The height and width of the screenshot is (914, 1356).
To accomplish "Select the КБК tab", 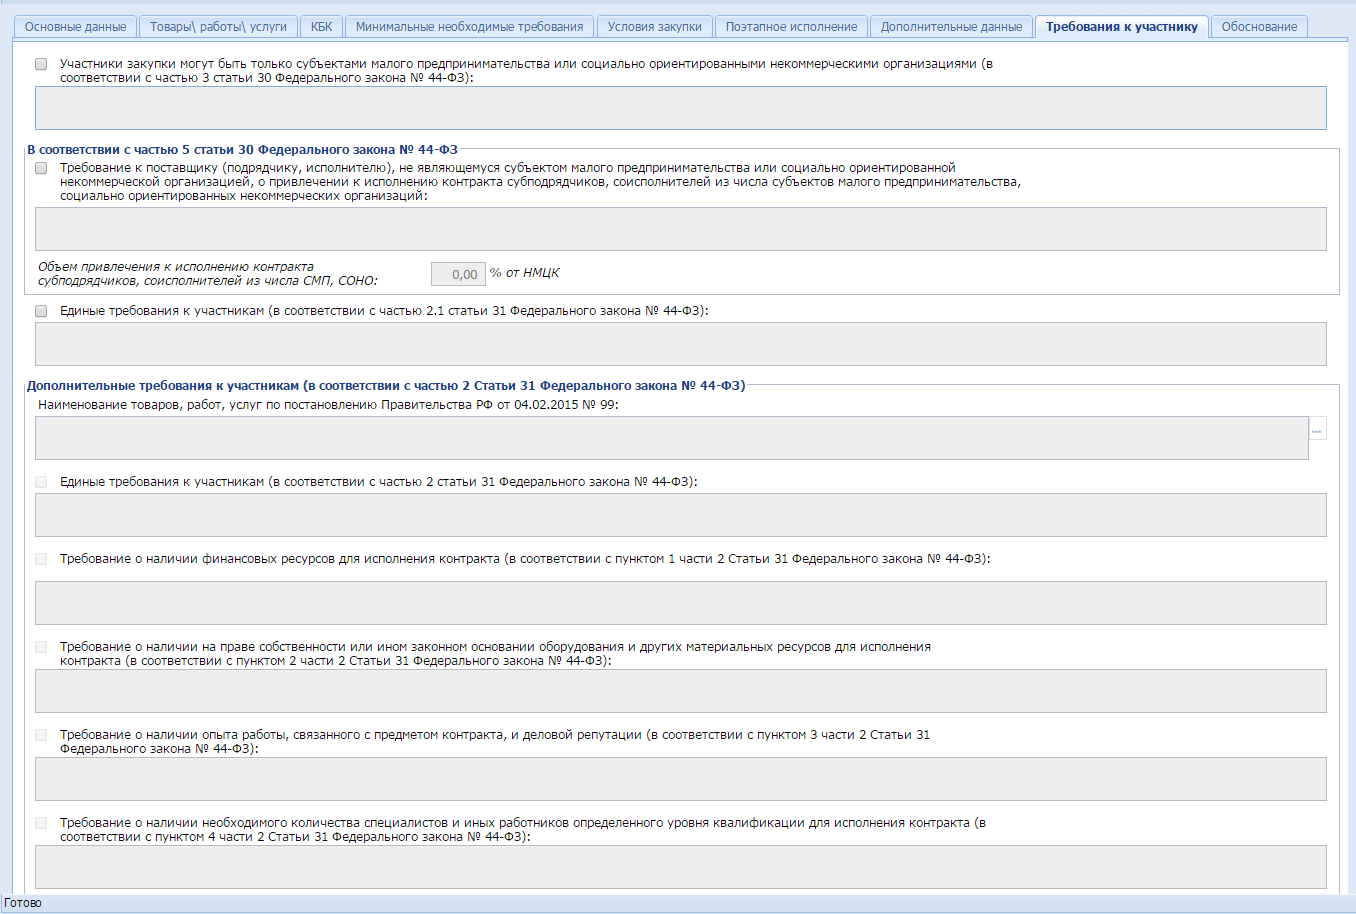I will (322, 27).
